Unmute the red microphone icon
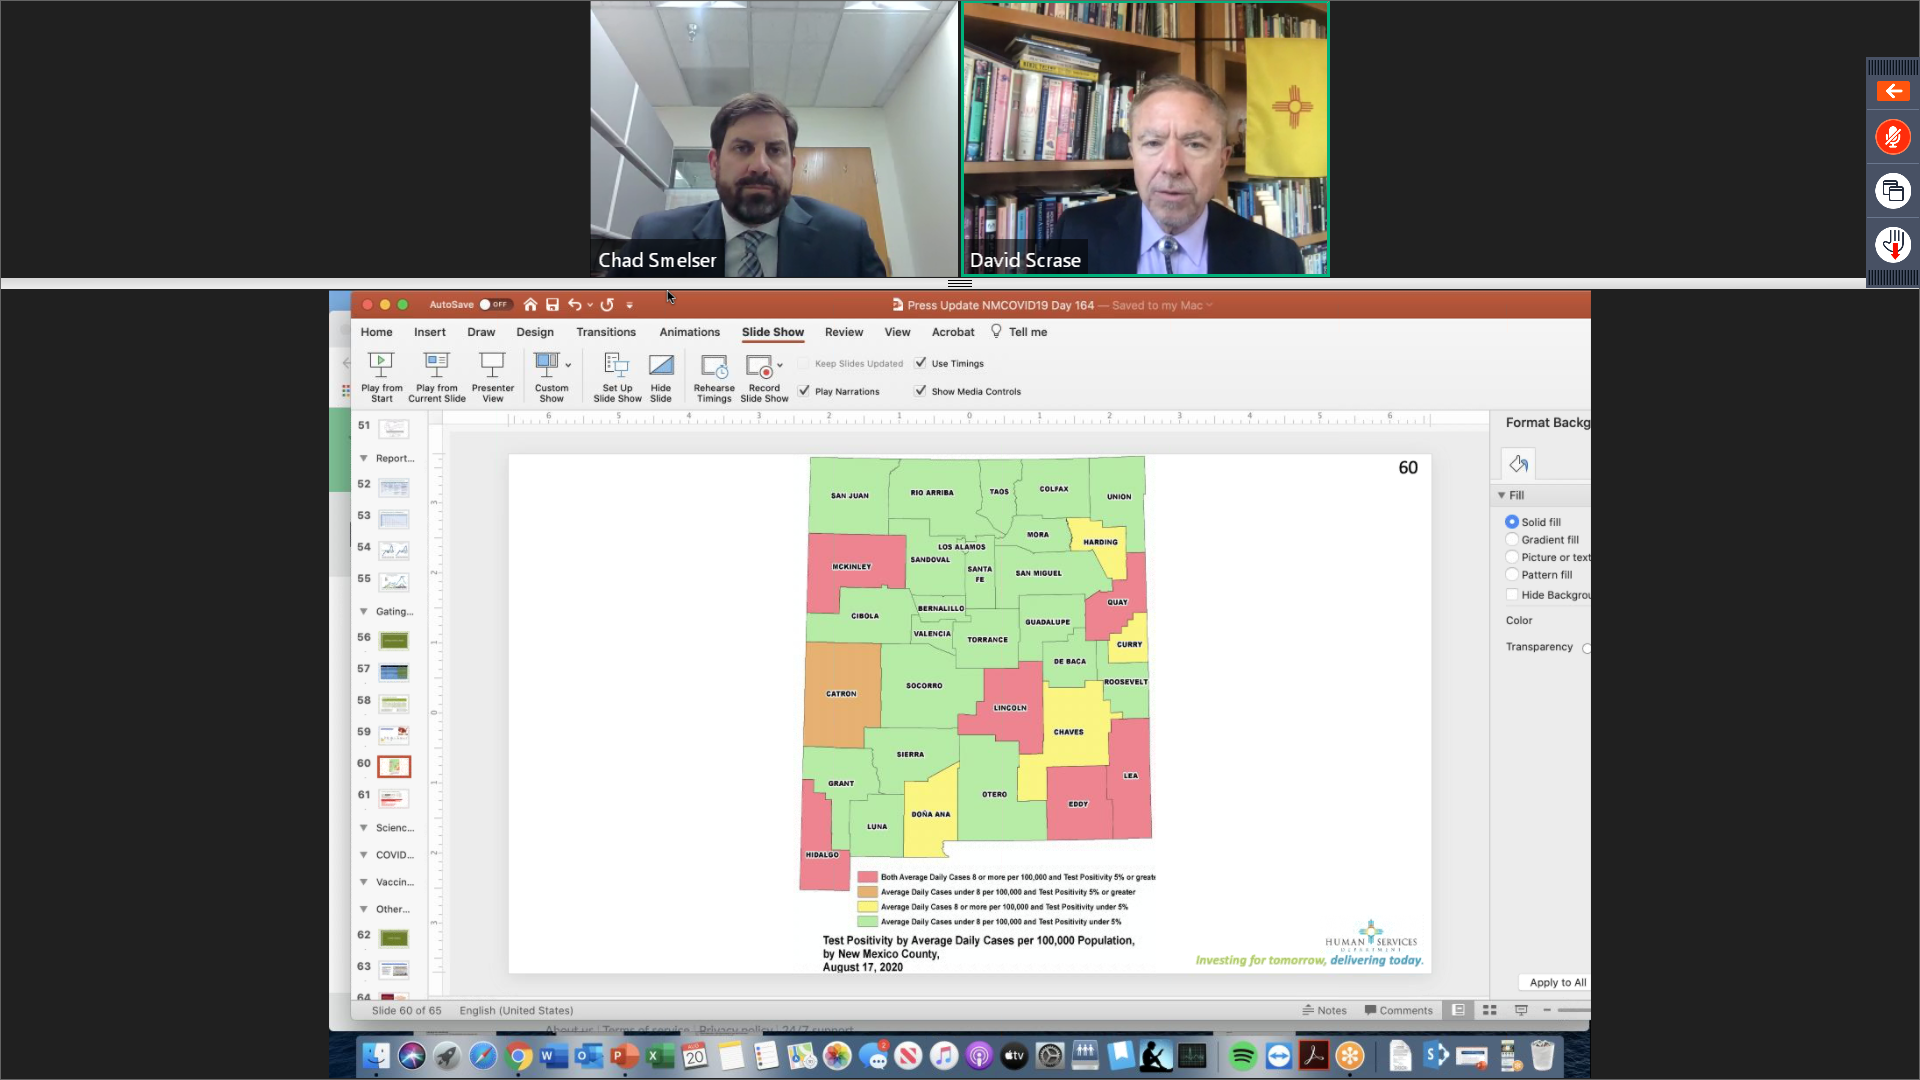 coord(1892,137)
